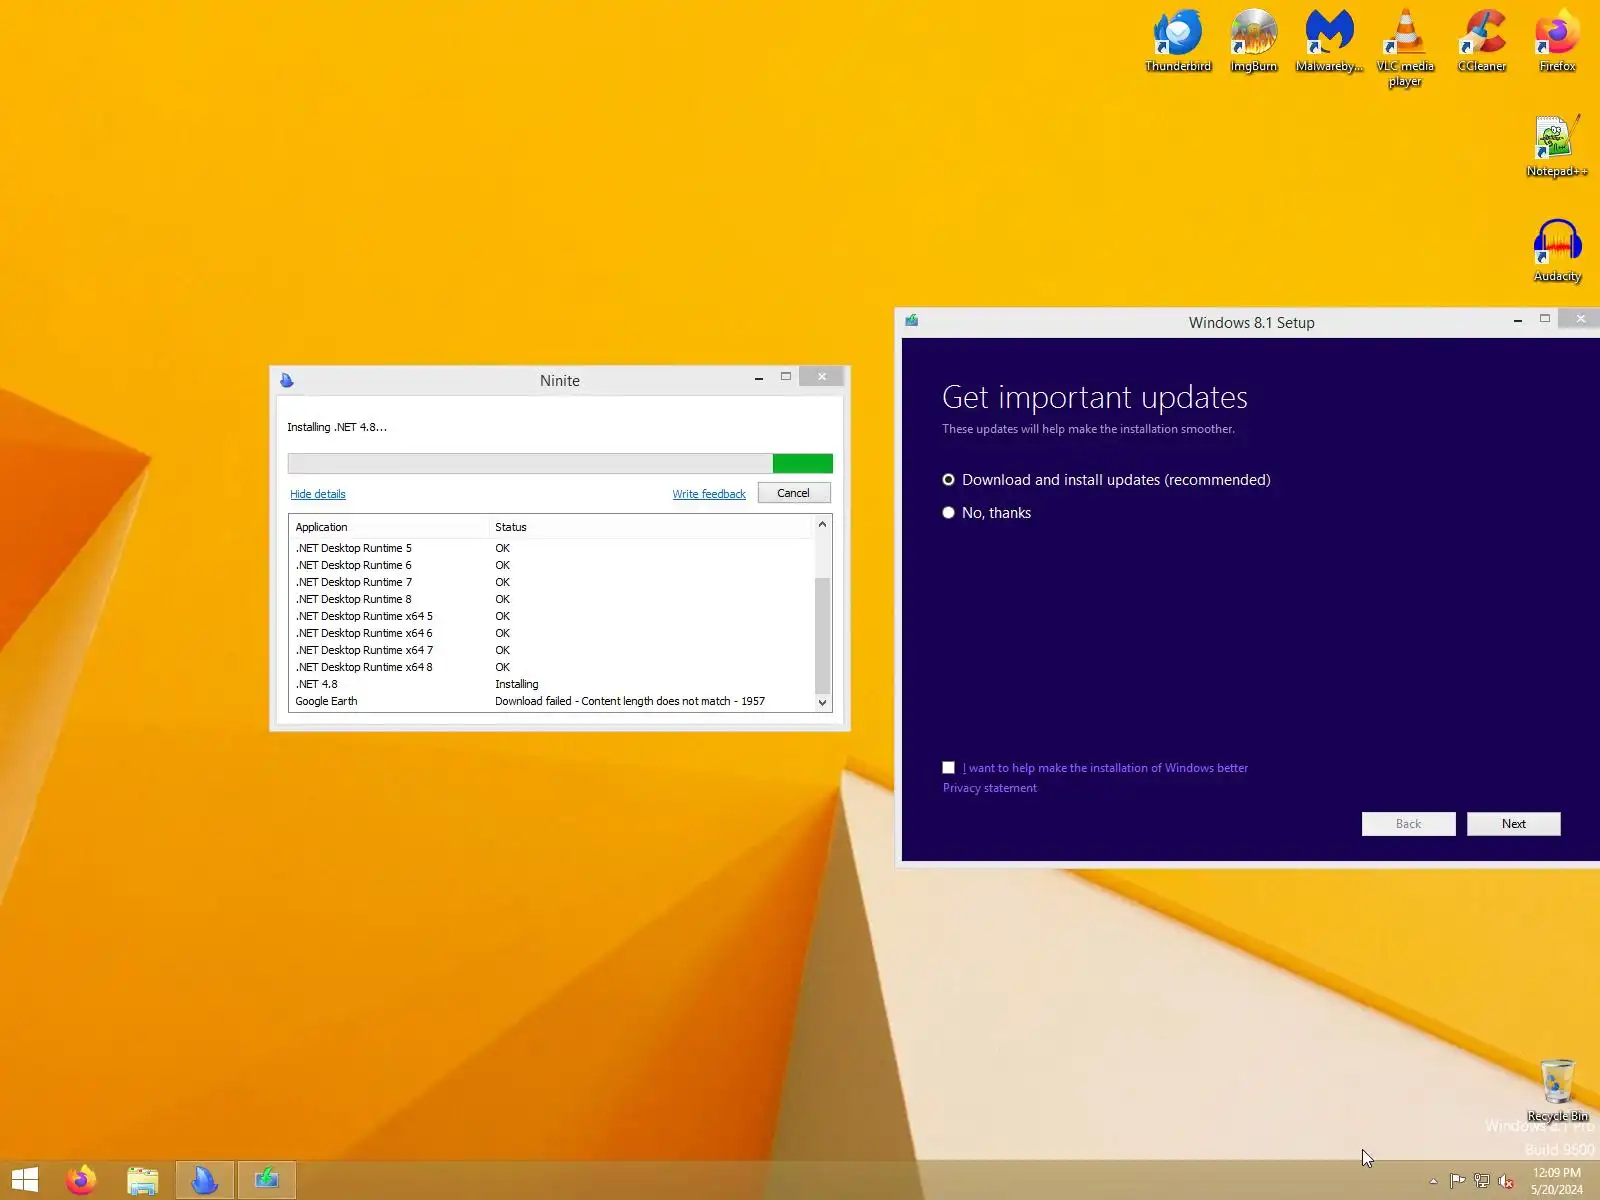The height and width of the screenshot is (1200, 1600).
Task: Open the ImgBurn desktop shortcut
Action: [x=1254, y=41]
